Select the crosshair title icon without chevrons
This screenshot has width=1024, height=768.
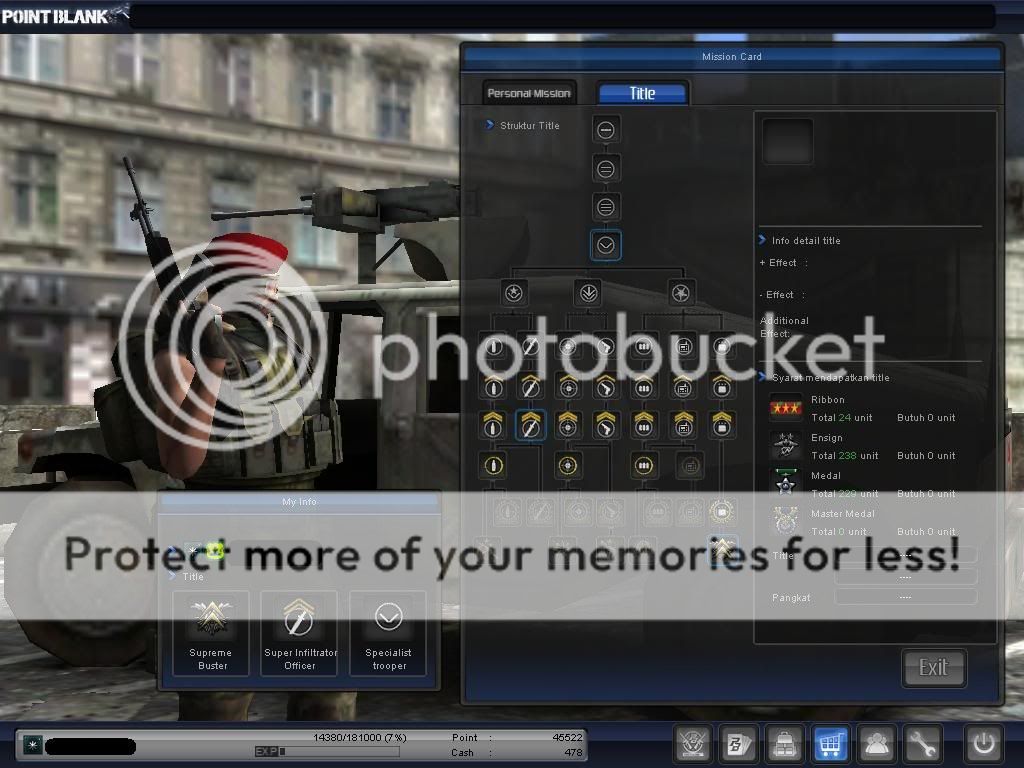(568, 347)
